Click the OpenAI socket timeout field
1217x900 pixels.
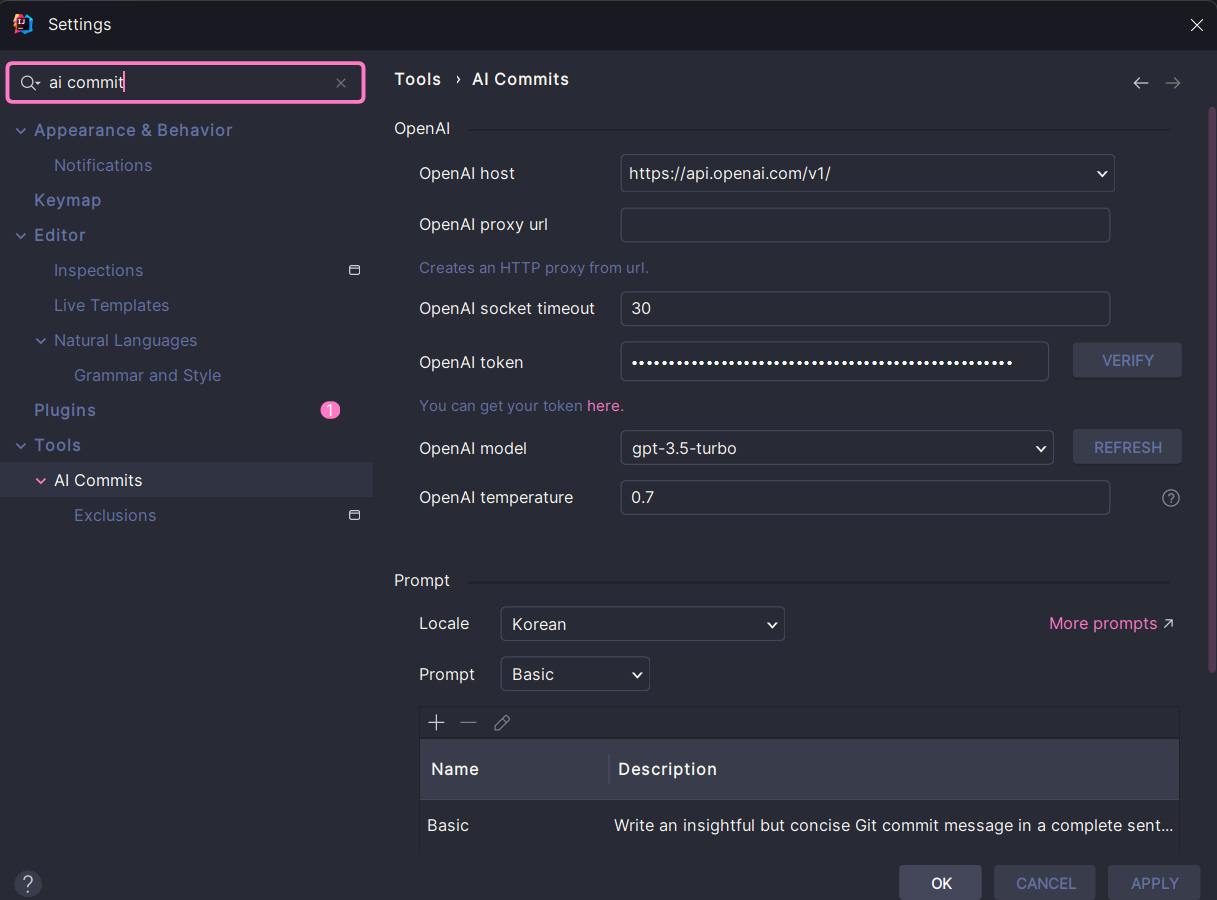click(x=865, y=308)
